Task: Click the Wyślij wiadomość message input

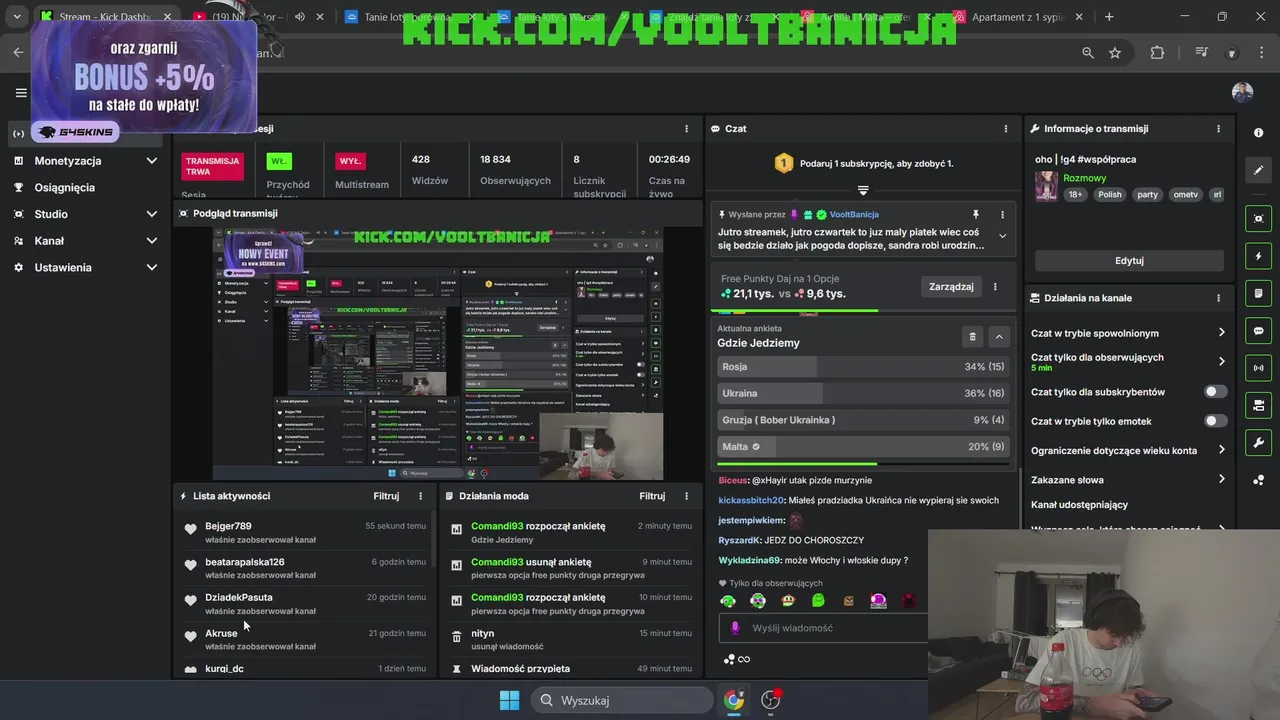Action: click(x=823, y=628)
